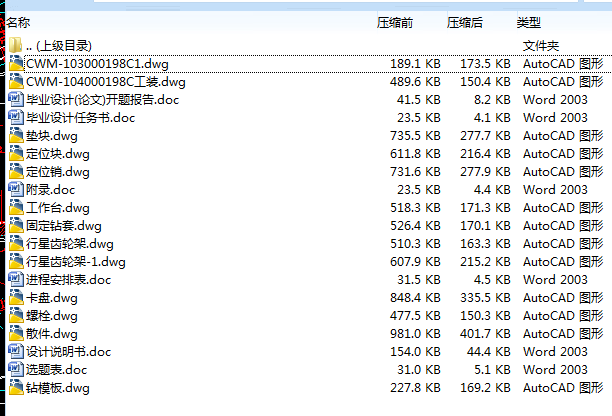The image size is (612, 416).
Task: Click compressed size 277.9 KB of 定位销.dwg
Action: click(x=485, y=172)
